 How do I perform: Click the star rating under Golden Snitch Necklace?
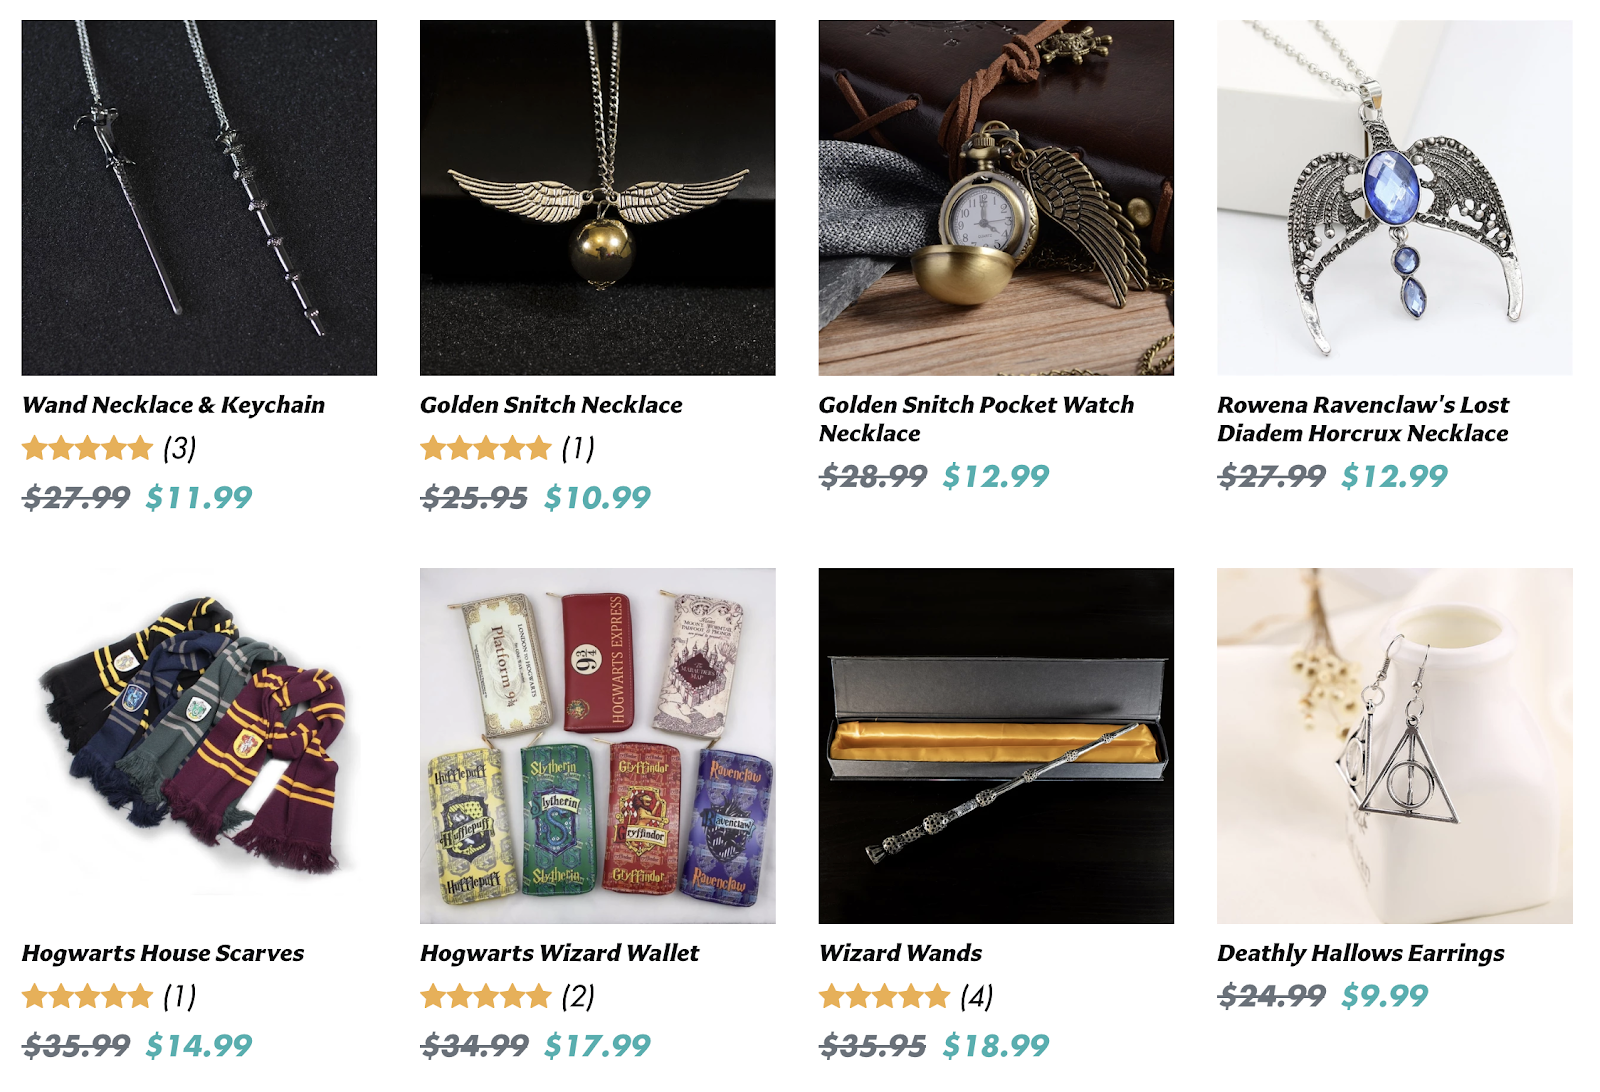point(486,448)
